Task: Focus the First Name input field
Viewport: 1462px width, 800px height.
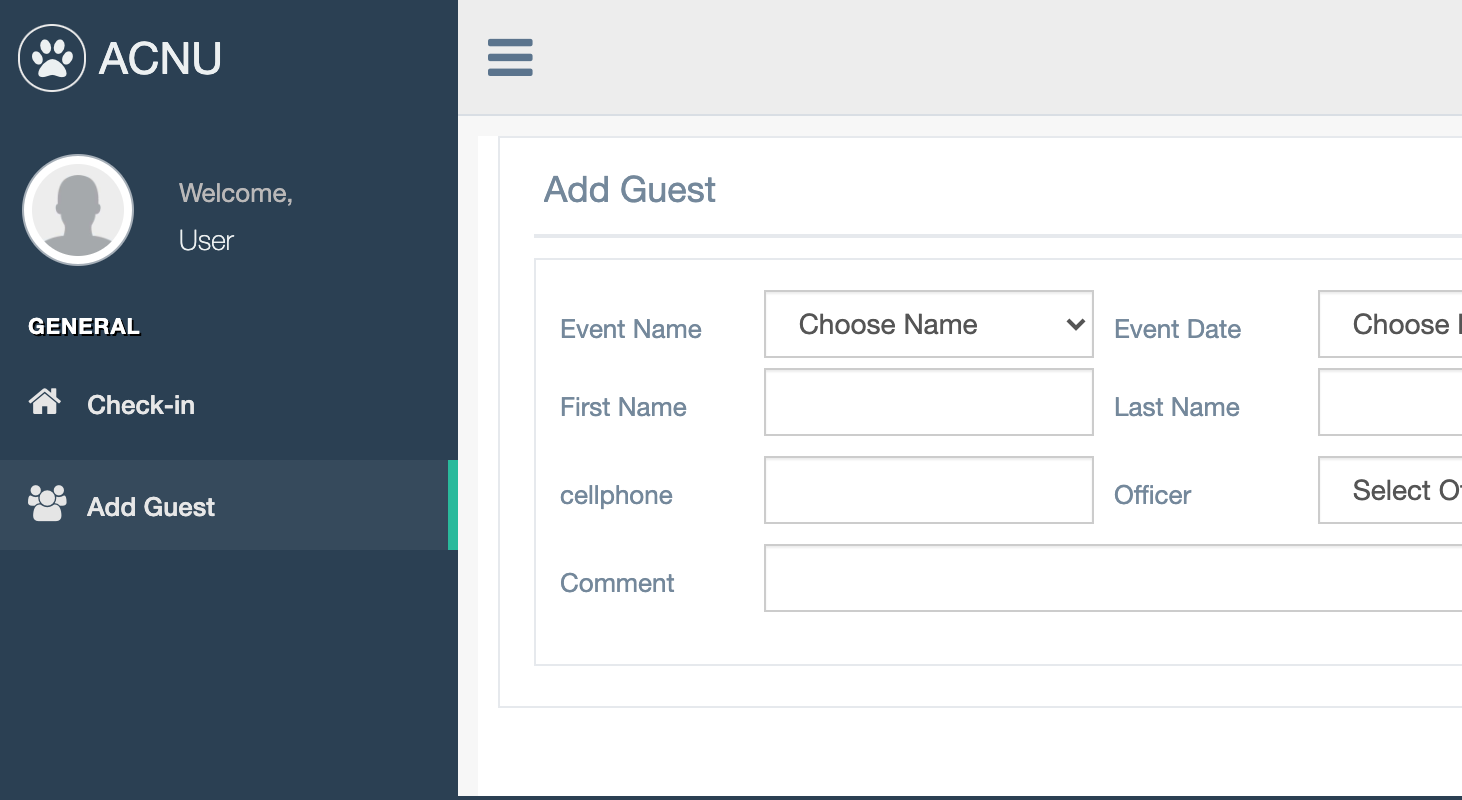Action: coord(928,402)
